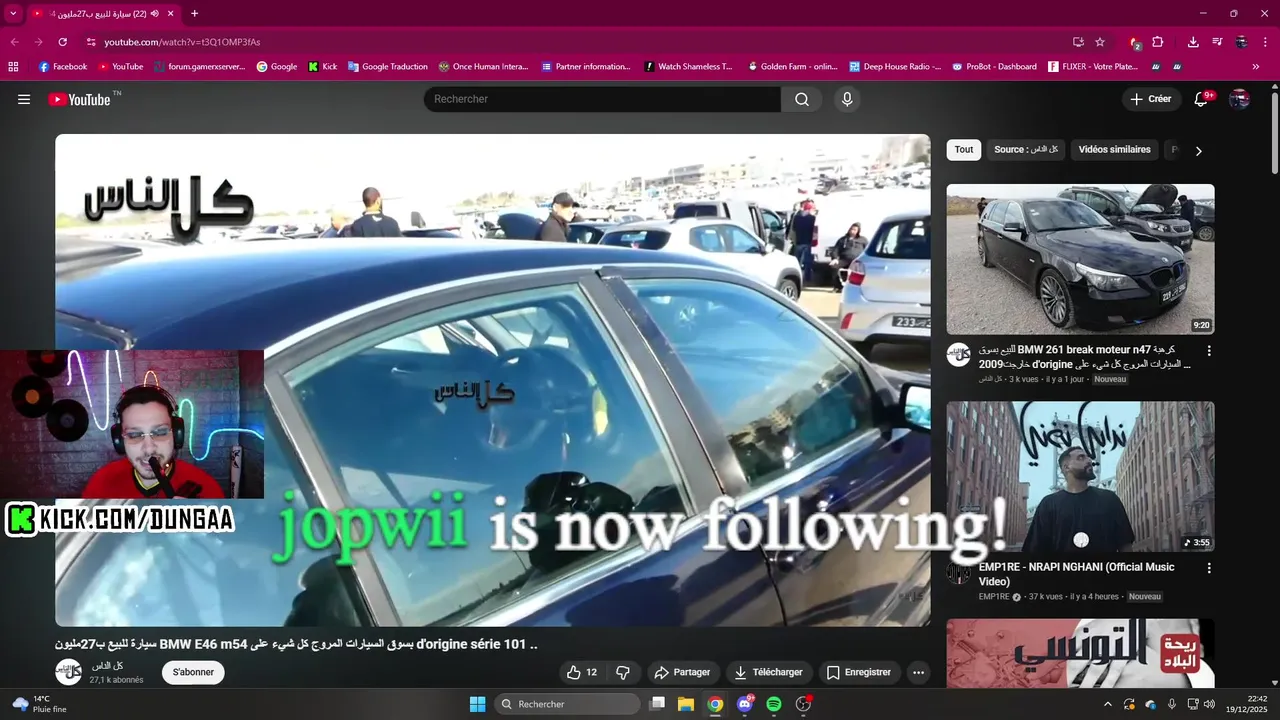Like the video with thumbs up
The width and height of the screenshot is (1280, 720).
(582, 672)
